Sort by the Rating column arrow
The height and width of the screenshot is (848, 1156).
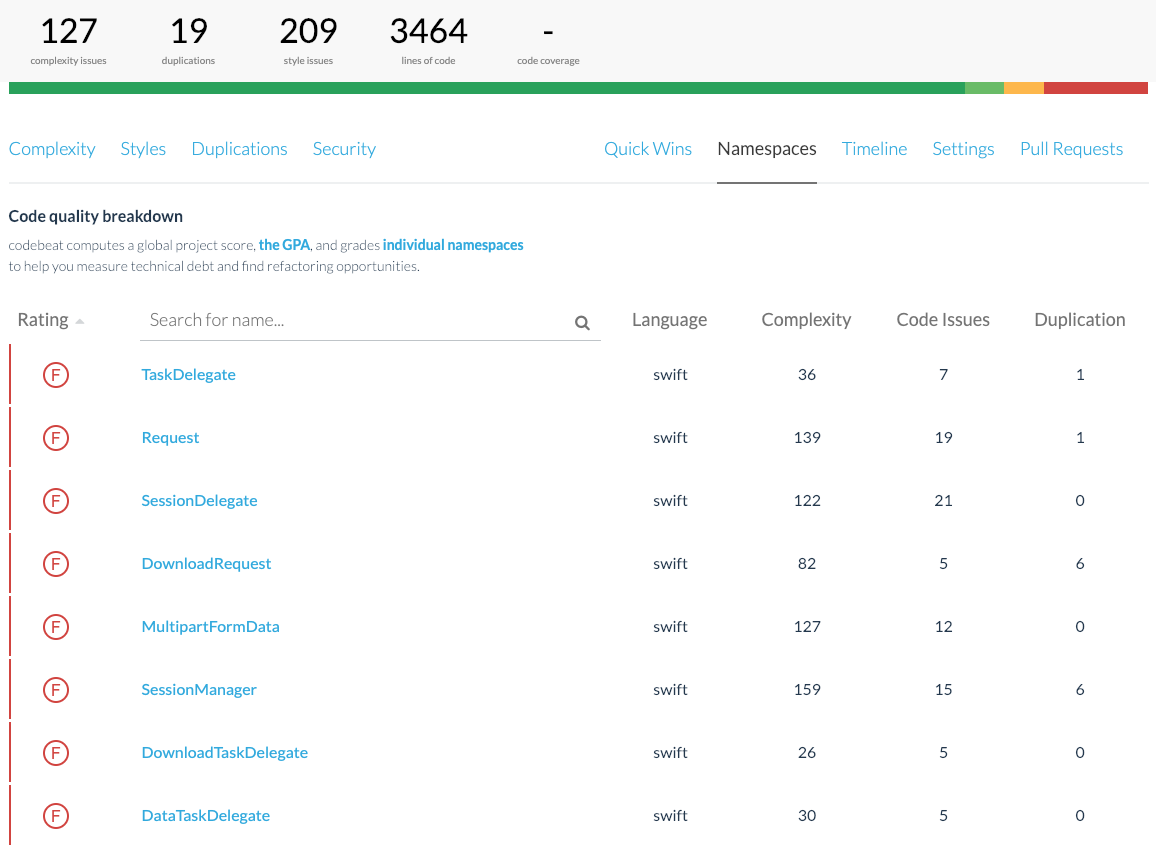[80, 321]
